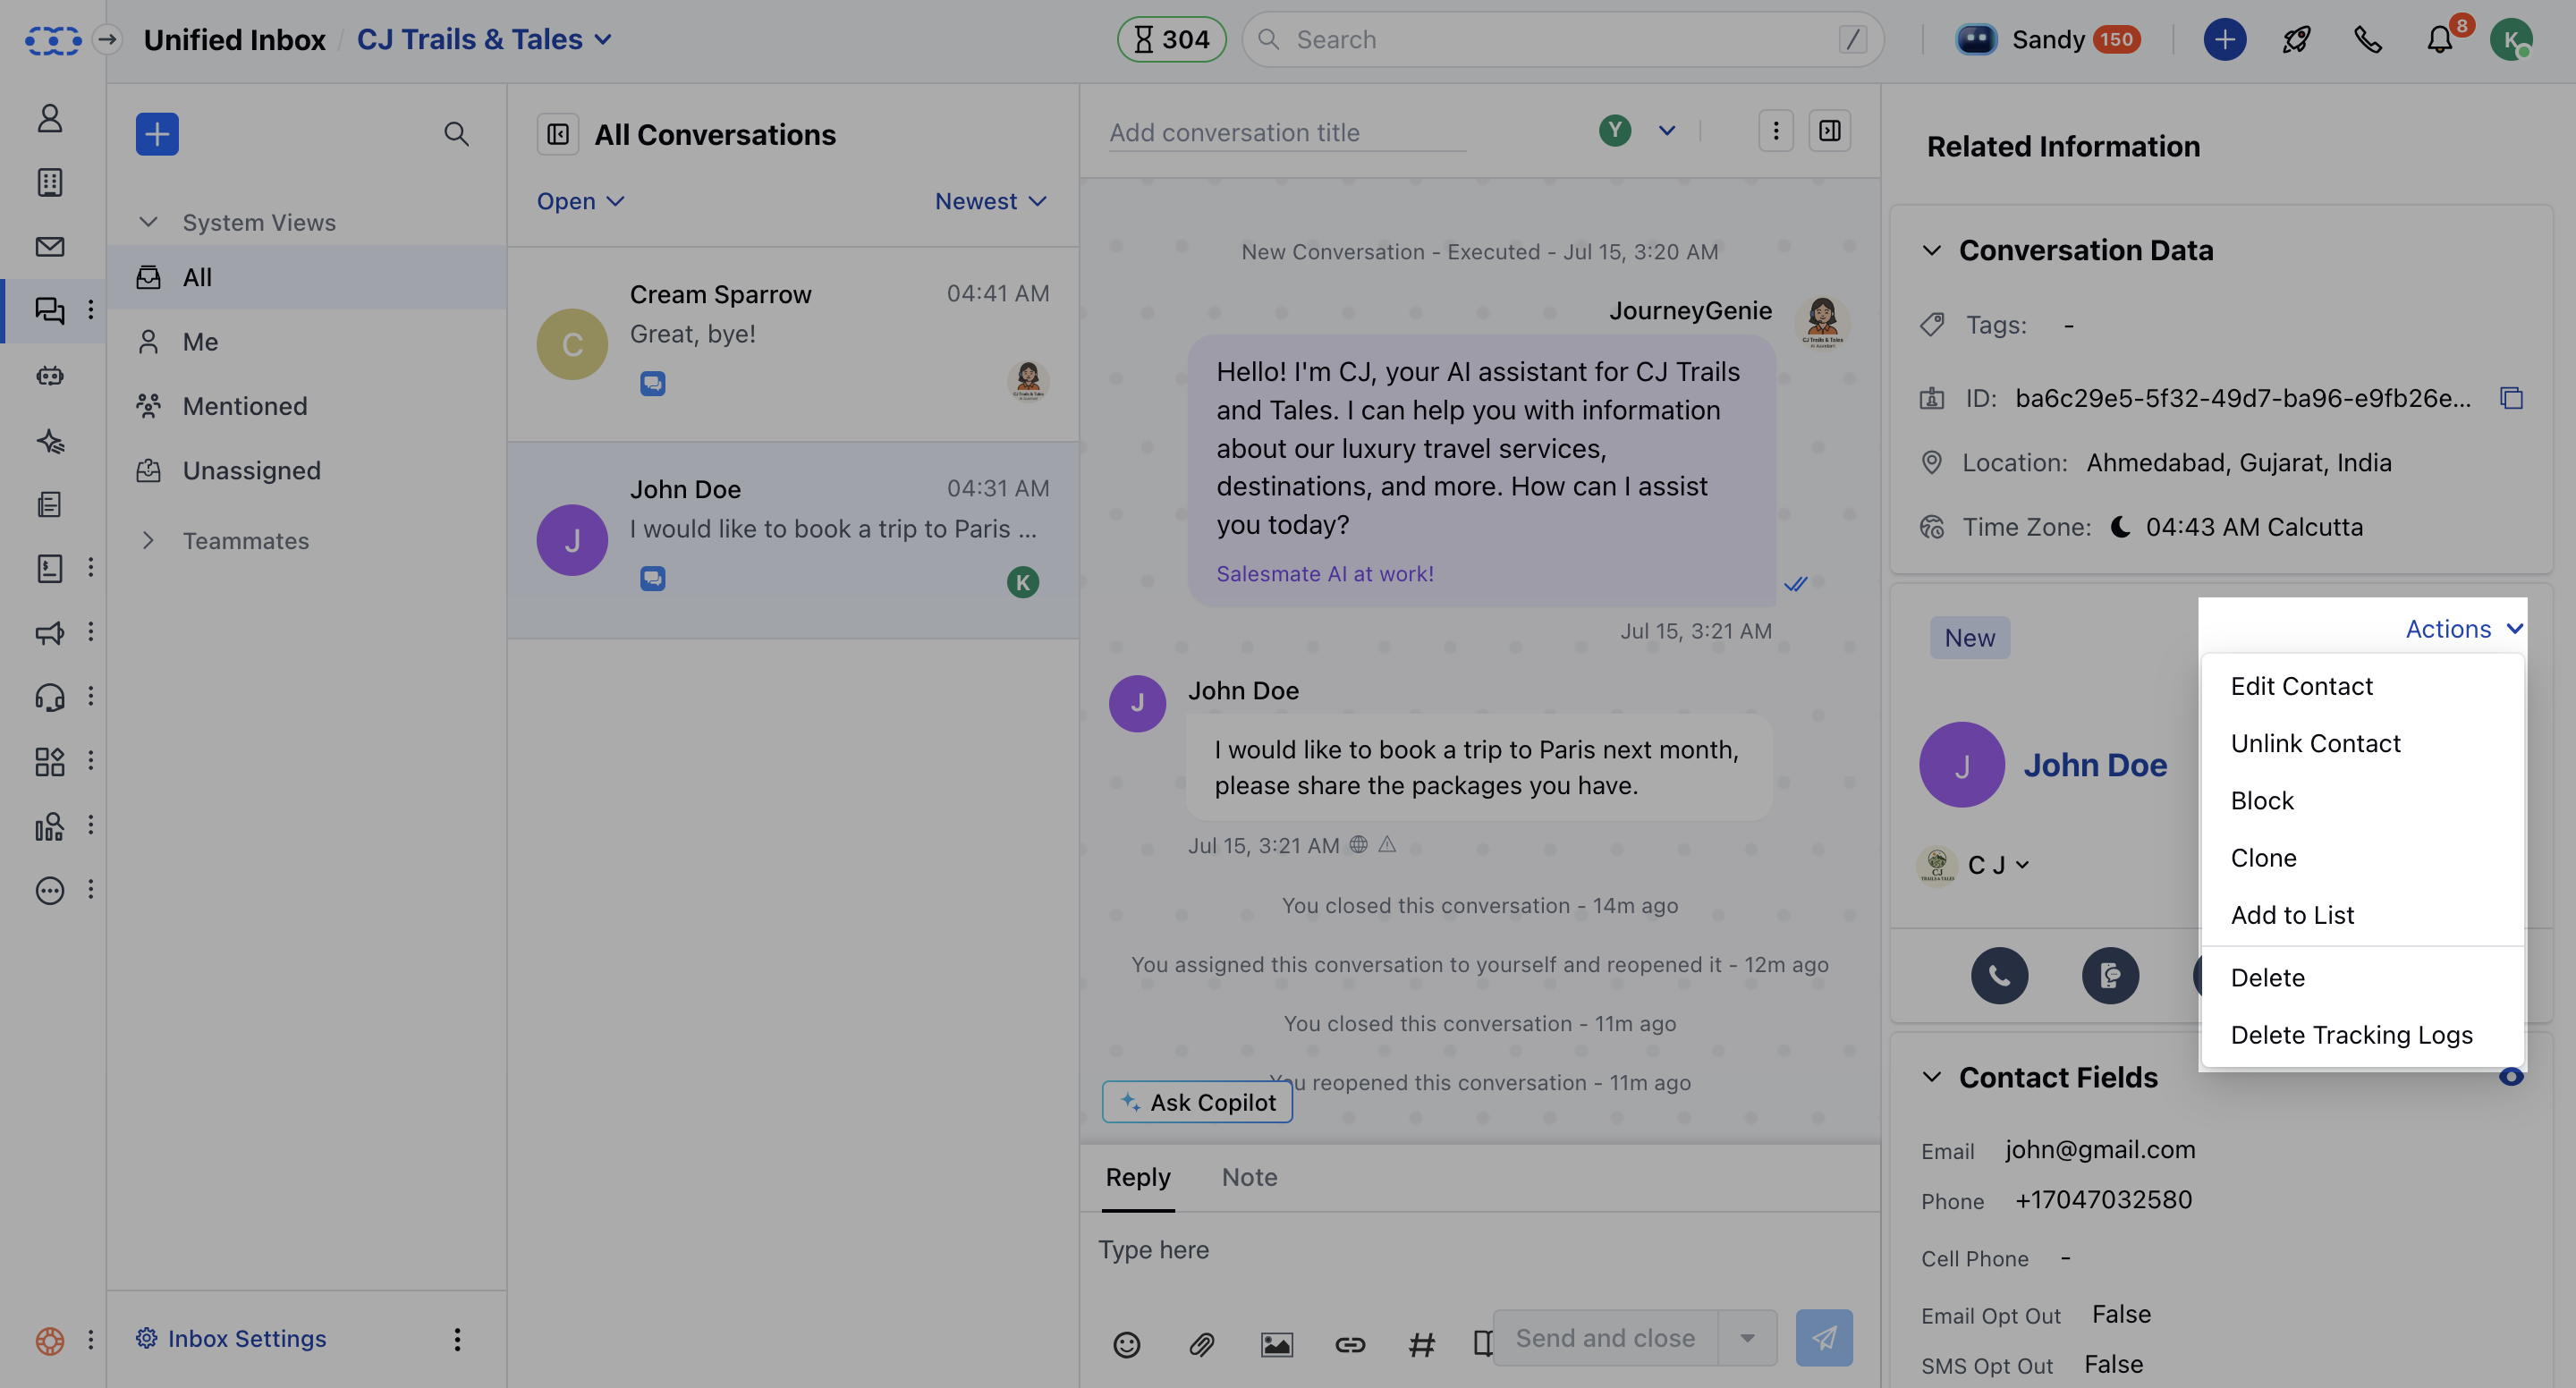Attach a file with the paperclip icon
Viewport: 2576px width, 1388px height.
tap(1202, 1345)
